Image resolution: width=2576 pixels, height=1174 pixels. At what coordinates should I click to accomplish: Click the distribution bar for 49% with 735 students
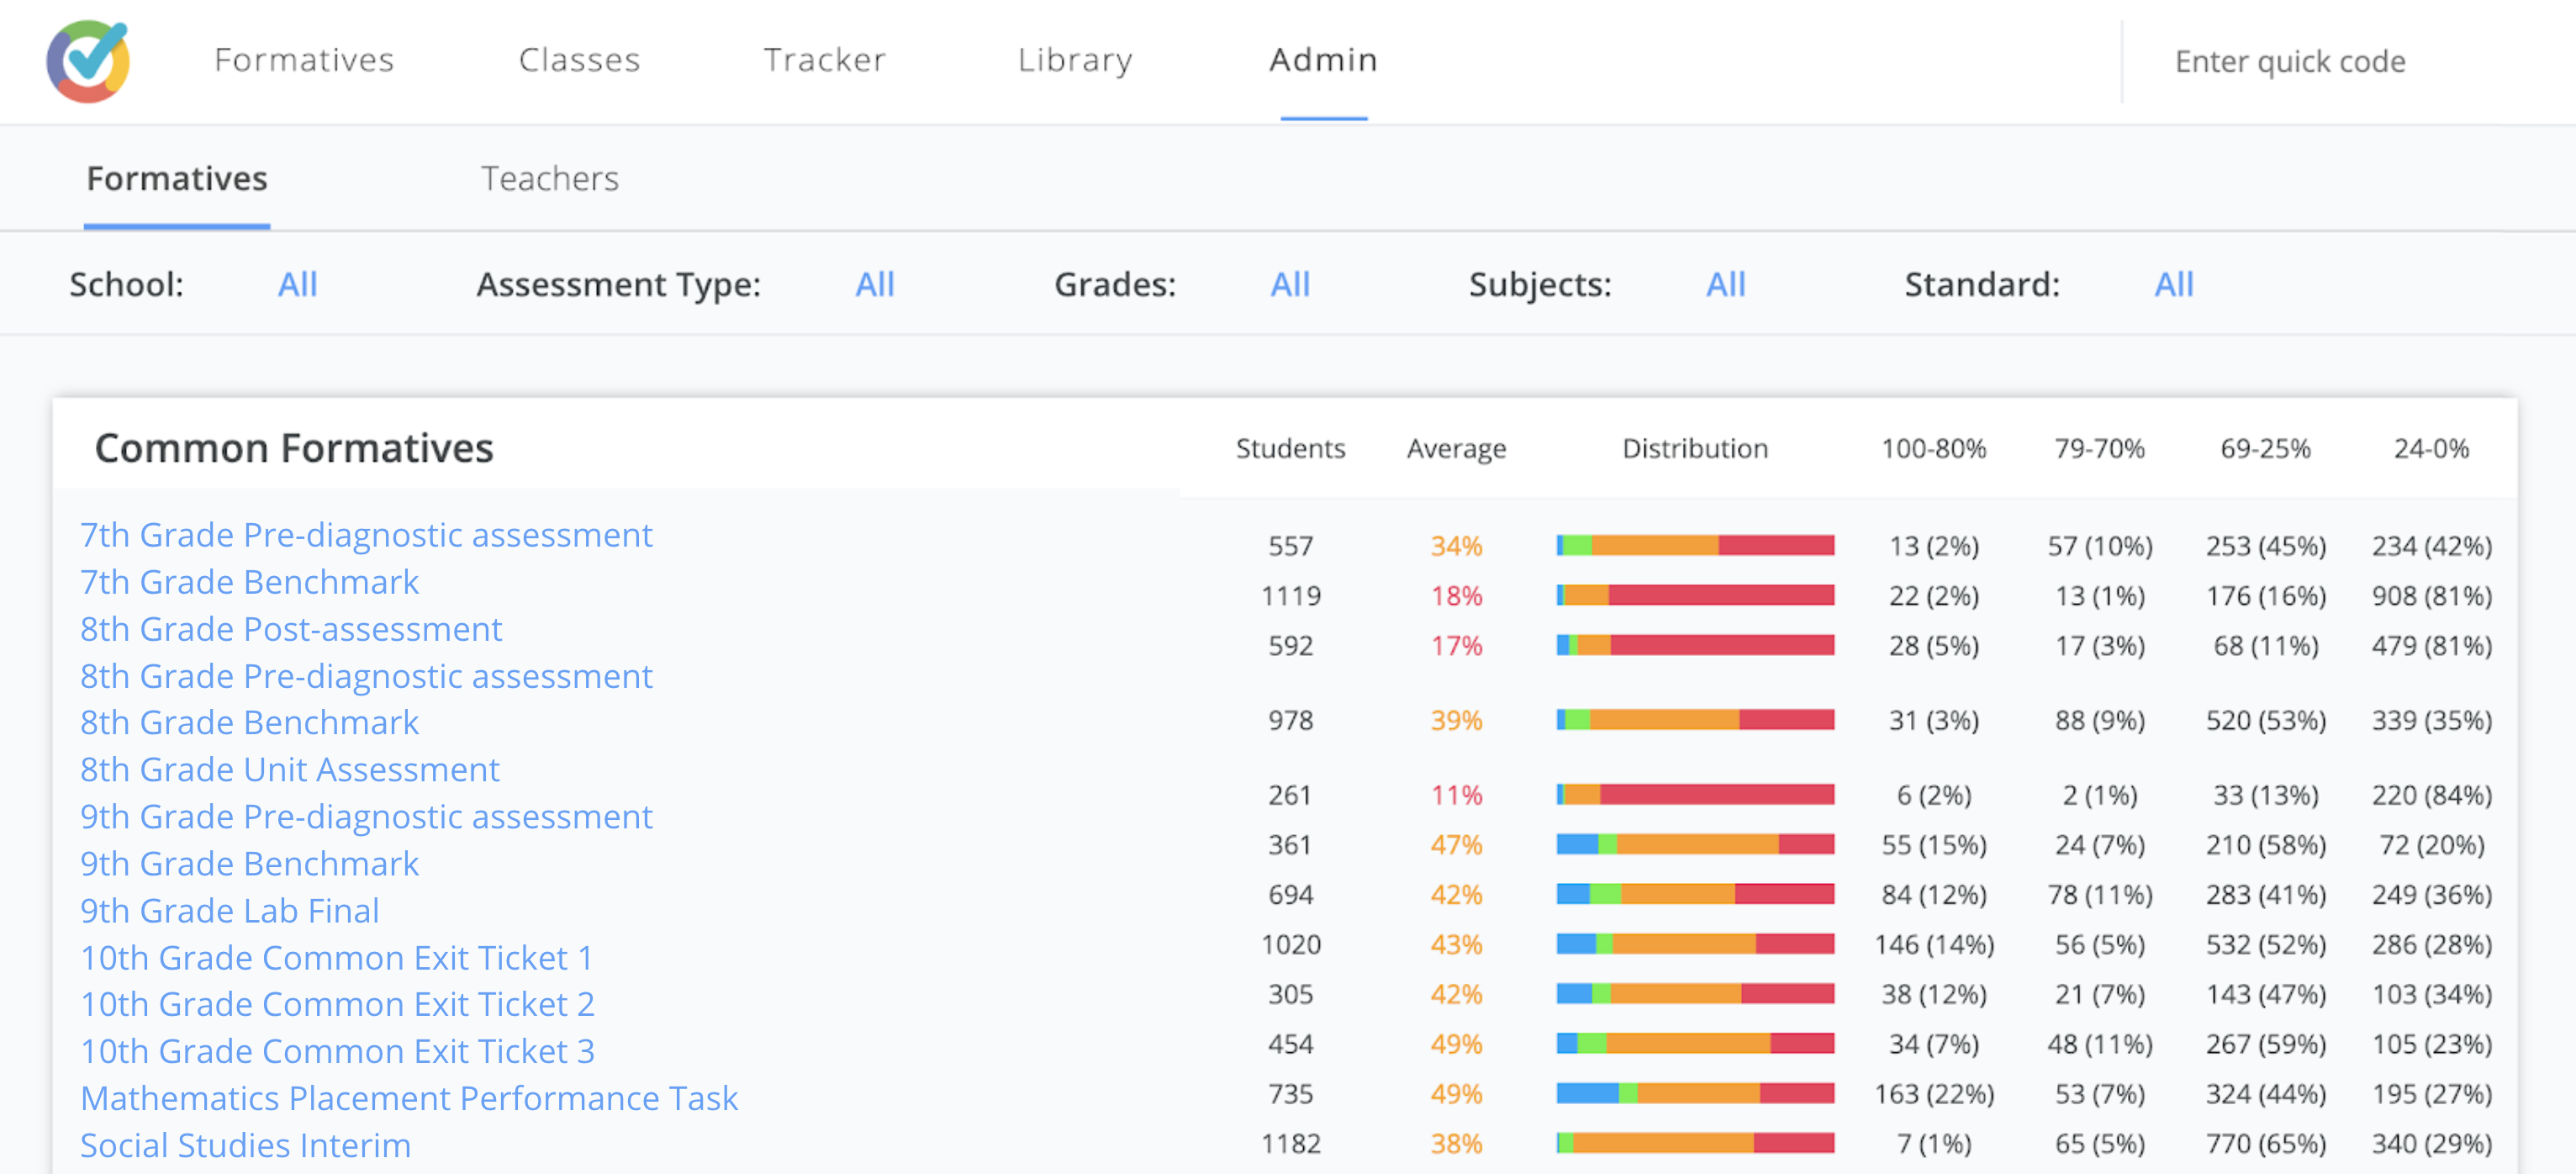click(1695, 1093)
